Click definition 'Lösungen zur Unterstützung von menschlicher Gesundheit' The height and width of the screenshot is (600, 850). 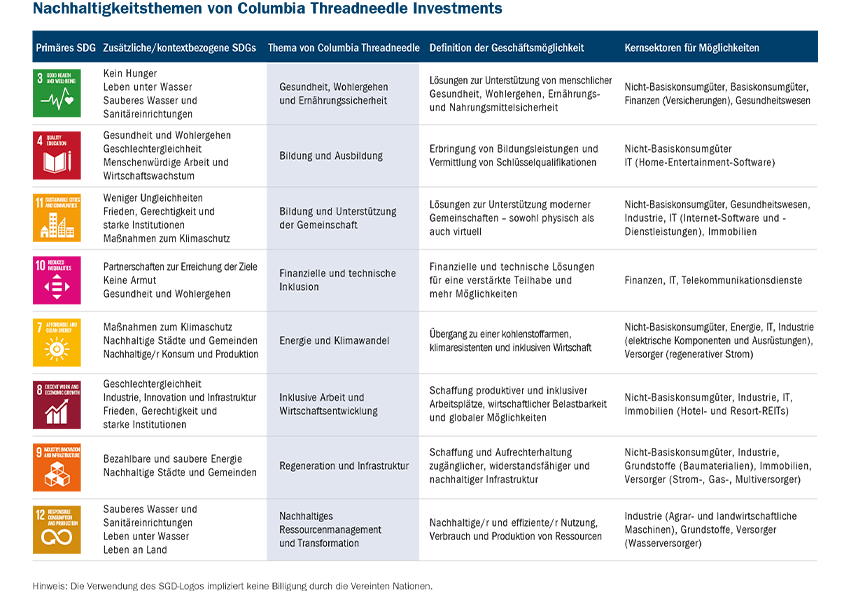click(520, 94)
